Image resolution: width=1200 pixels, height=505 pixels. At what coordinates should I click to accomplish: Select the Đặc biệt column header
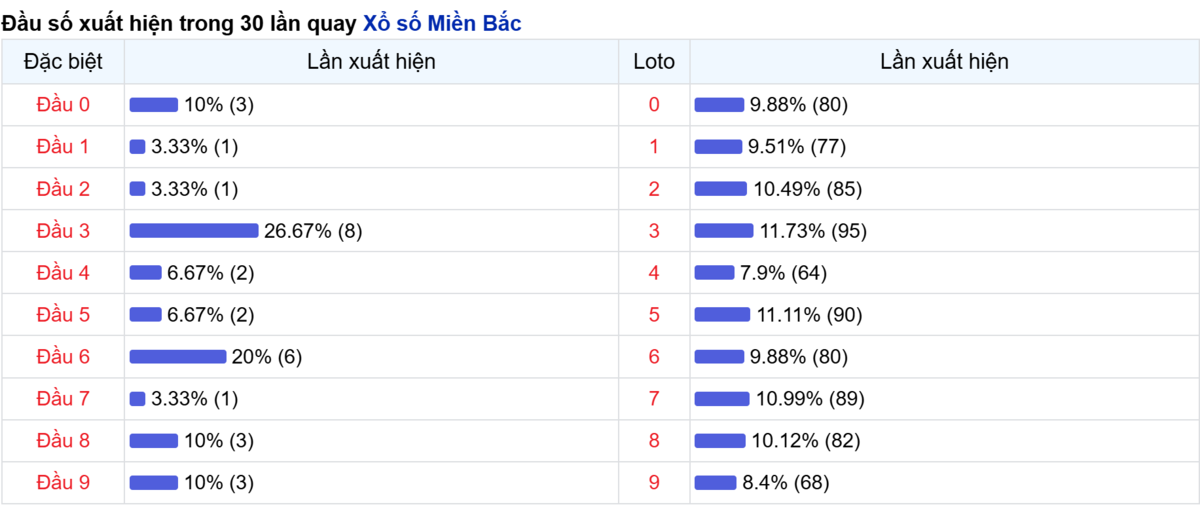[63, 61]
